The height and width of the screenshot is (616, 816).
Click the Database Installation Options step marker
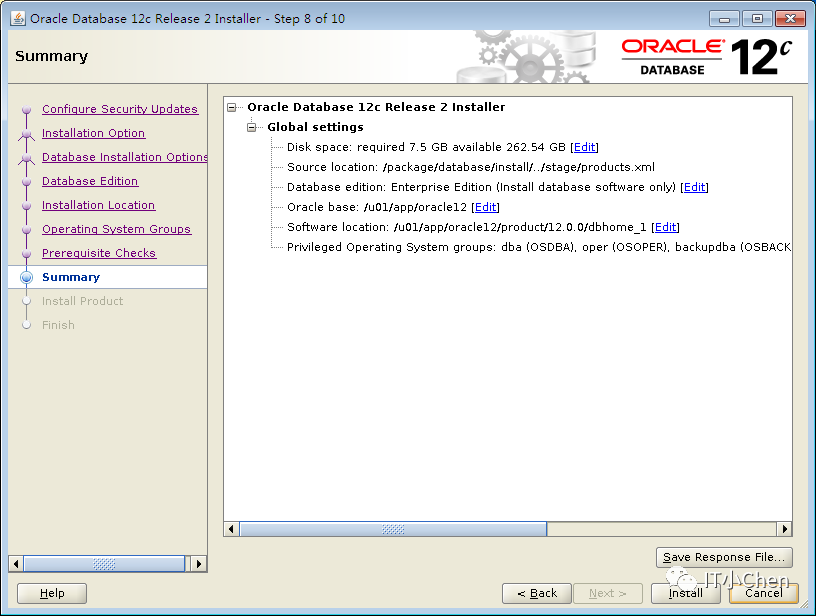coord(27,158)
